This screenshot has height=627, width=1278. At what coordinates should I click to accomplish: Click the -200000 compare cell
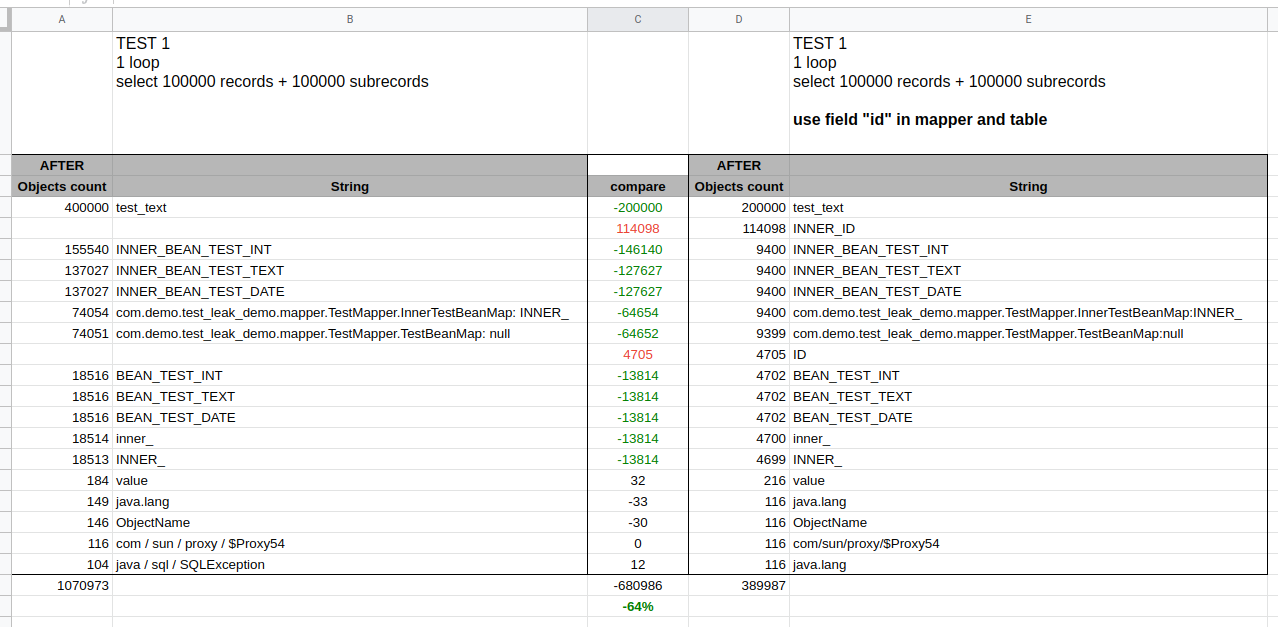pyautogui.click(x=638, y=207)
